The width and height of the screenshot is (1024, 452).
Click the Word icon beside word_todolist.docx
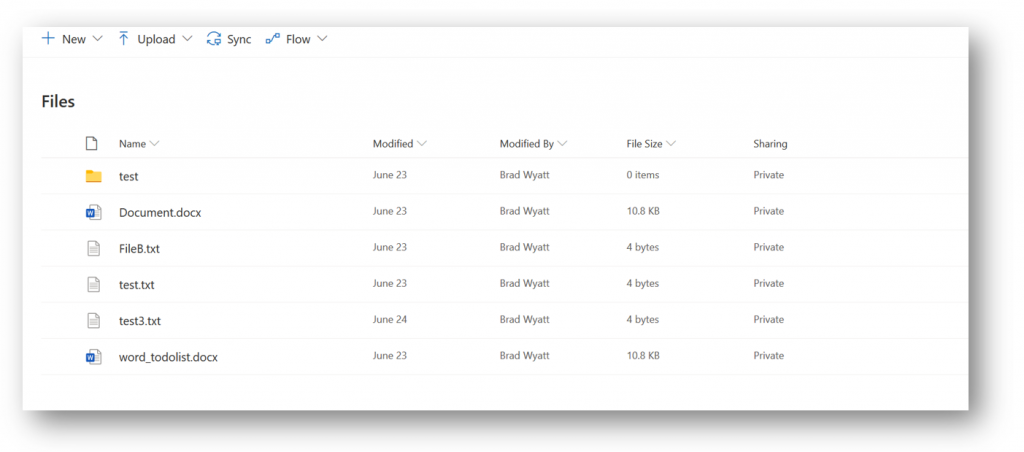click(x=93, y=357)
